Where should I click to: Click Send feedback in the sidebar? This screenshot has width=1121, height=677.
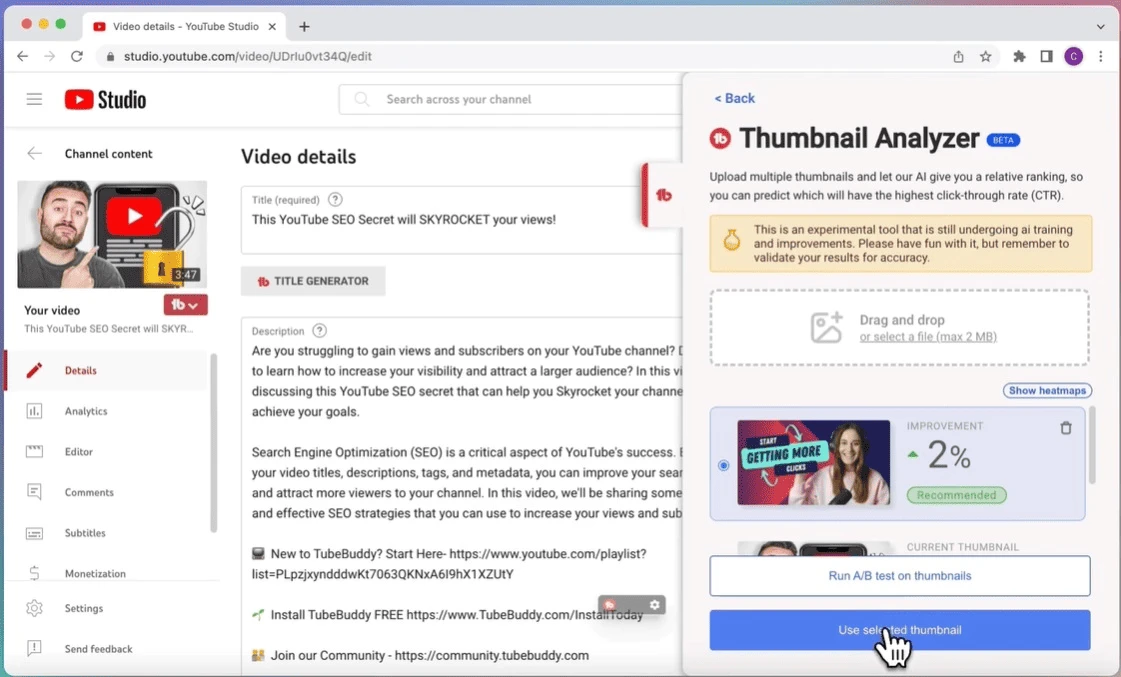[99, 649]
